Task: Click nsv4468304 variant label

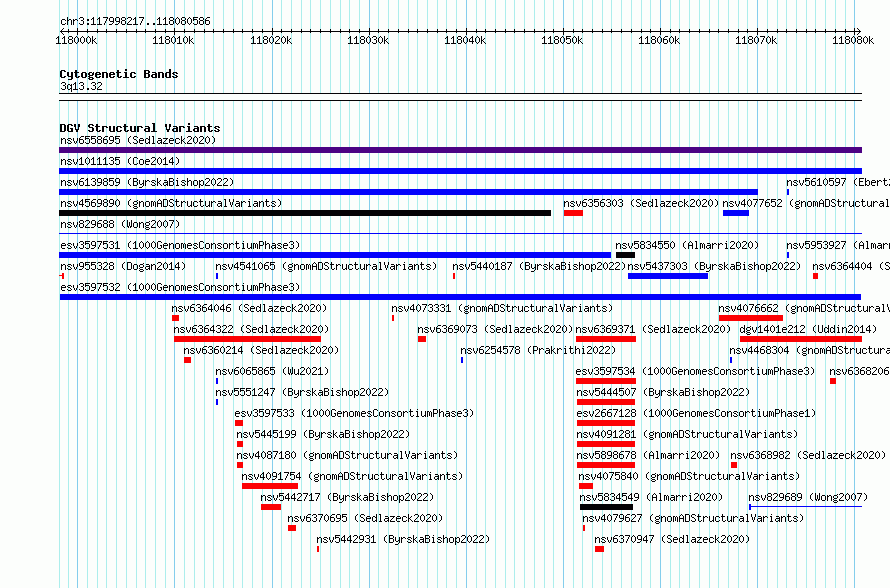Action: 809,350
